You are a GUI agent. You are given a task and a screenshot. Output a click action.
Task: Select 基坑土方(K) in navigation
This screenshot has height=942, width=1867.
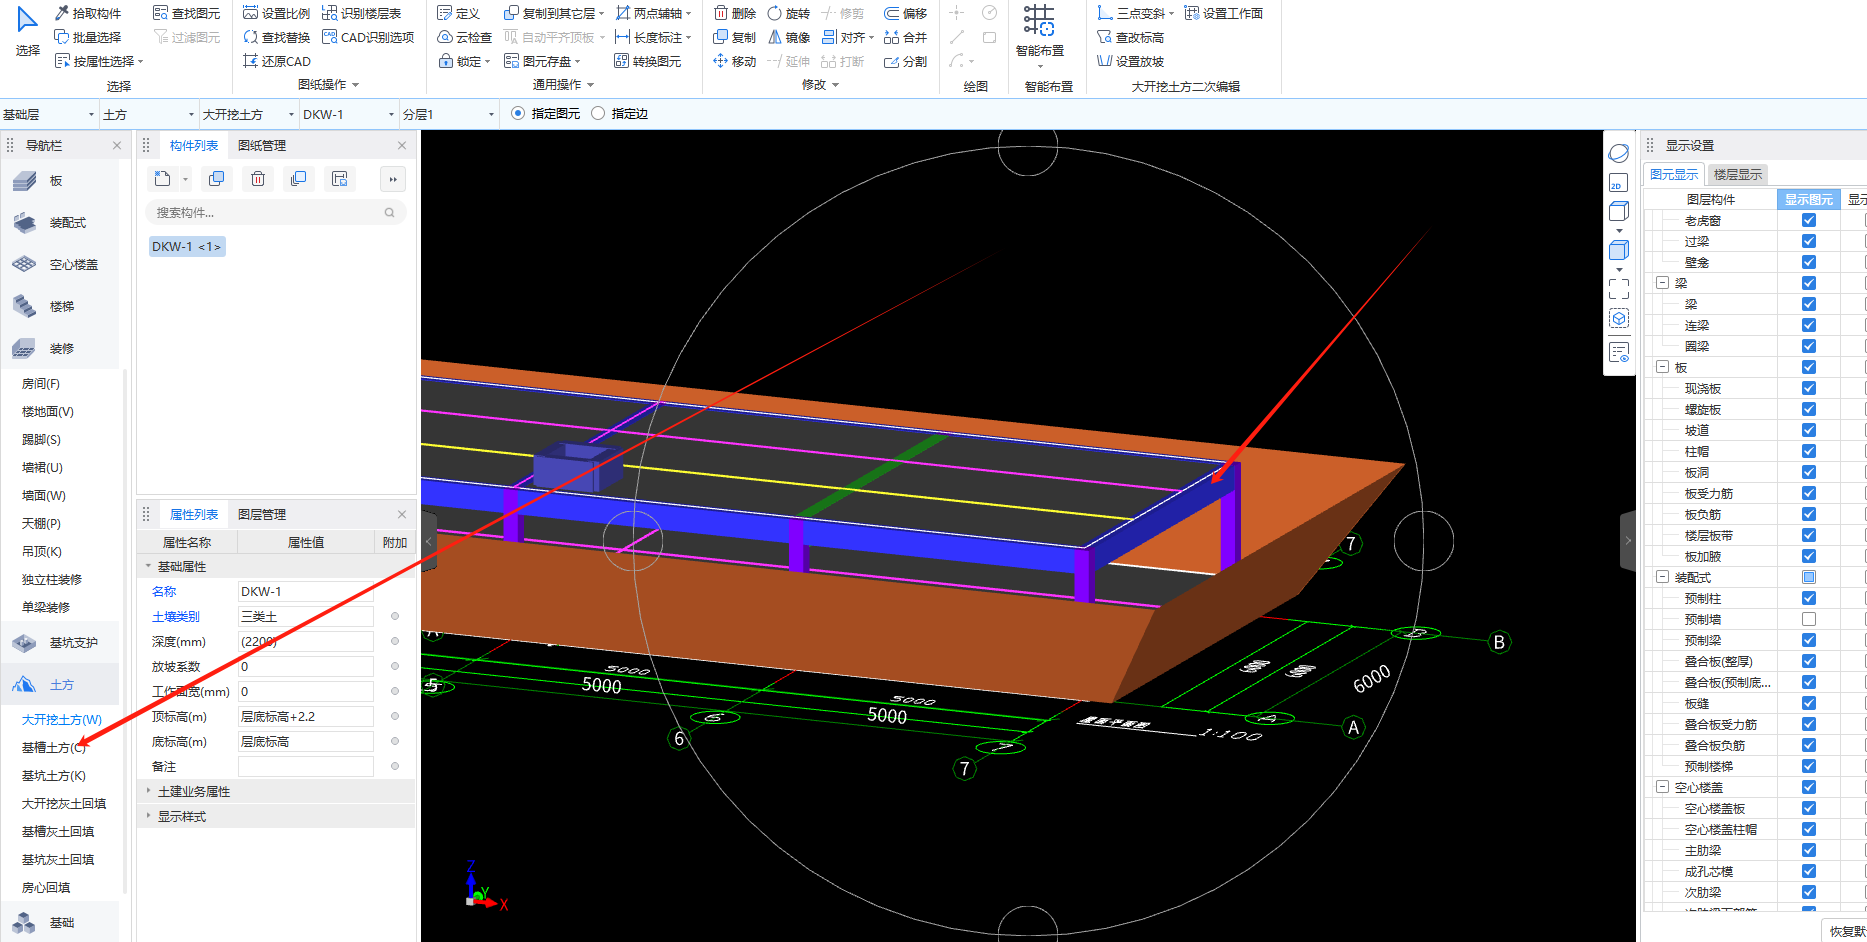point(54,775)
